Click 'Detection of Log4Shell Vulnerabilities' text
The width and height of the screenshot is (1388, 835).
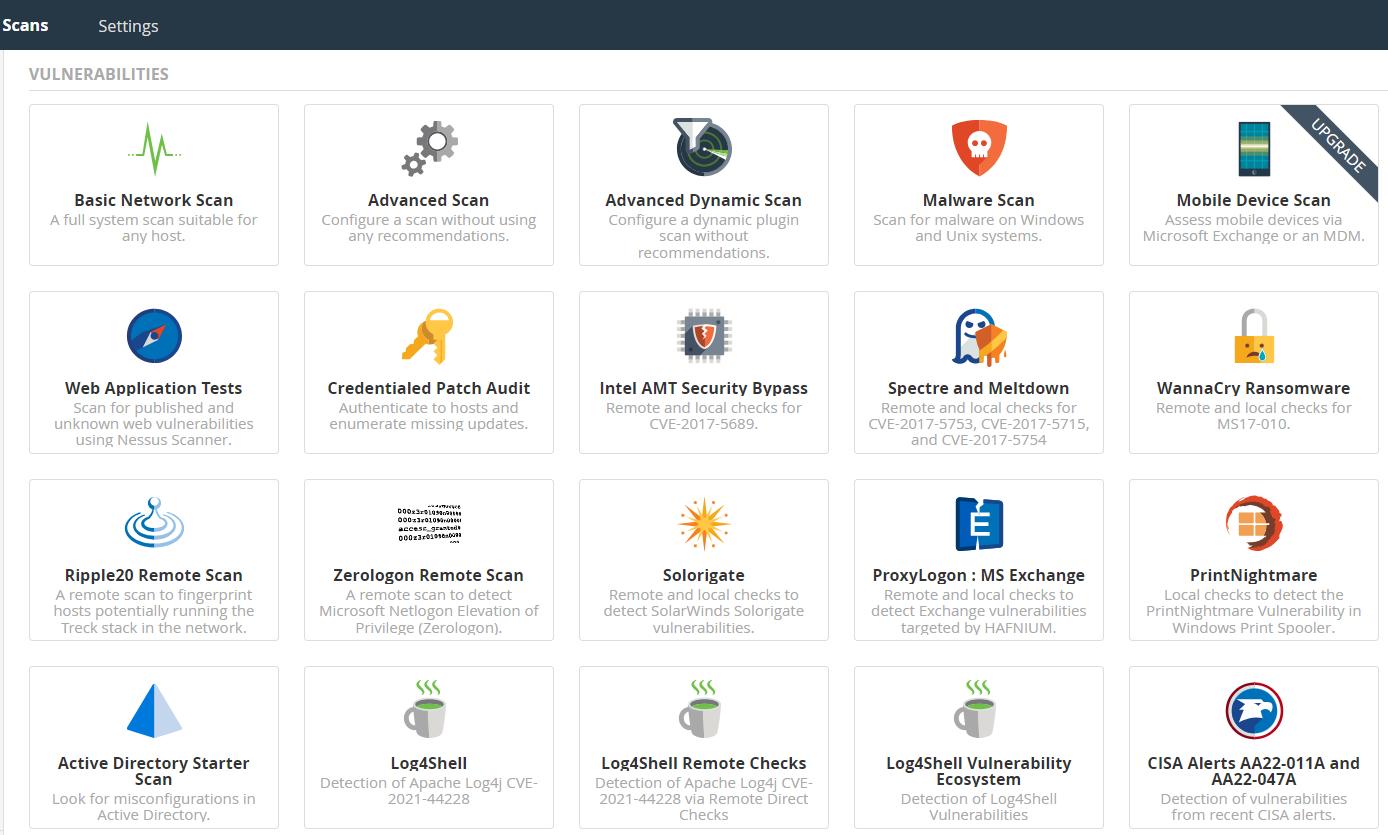[x=979, y=807]
